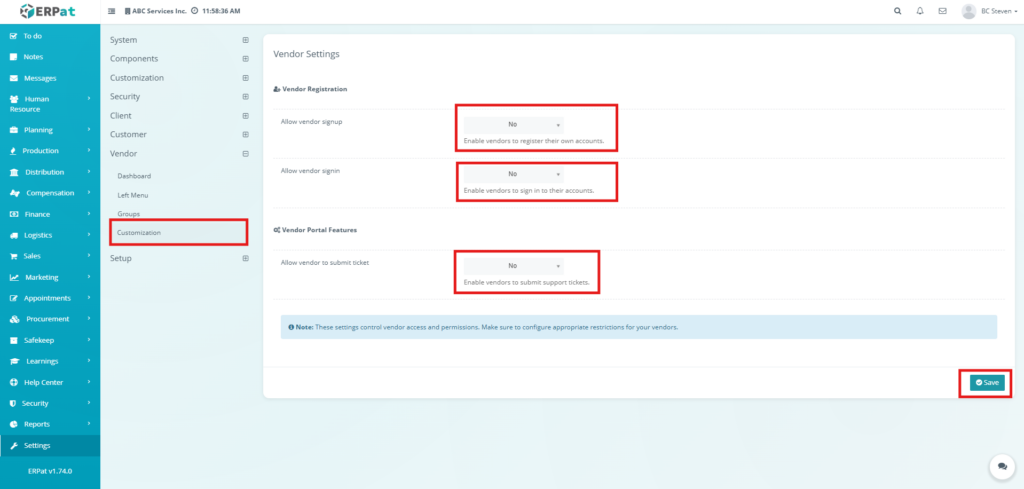The height and width of the screenshot is (489, 1024).
Task: Open the chat bubble icon
Action: pos(1002,467)
